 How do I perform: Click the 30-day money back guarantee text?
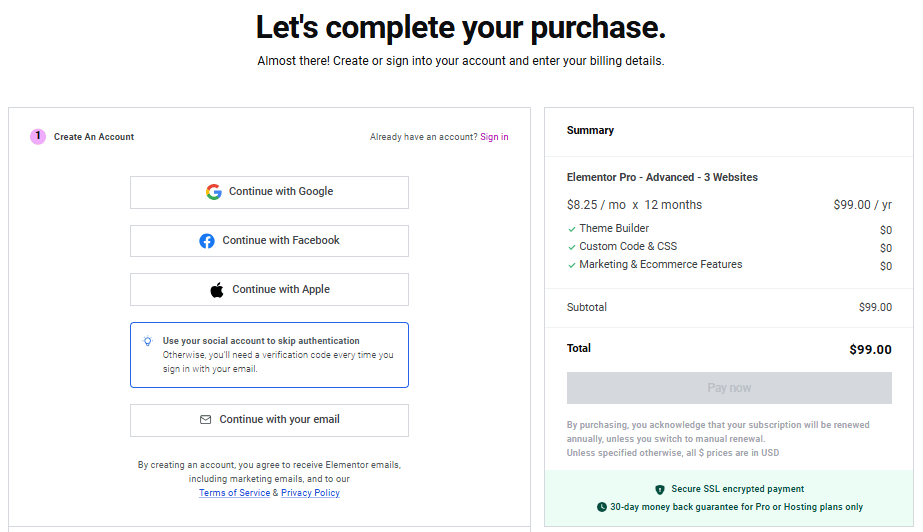[736, 507]
